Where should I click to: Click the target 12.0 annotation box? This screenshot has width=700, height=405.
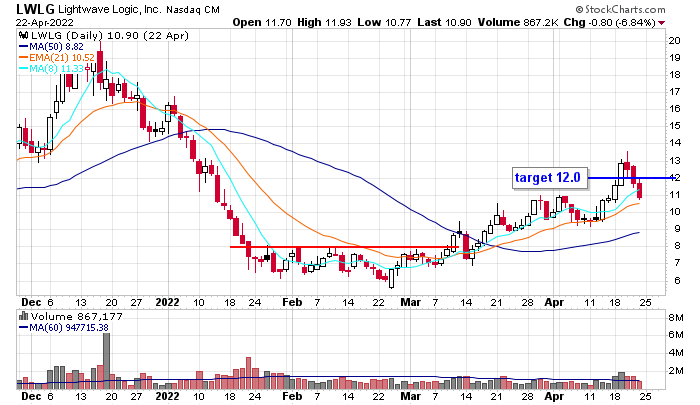pos(550,178)
